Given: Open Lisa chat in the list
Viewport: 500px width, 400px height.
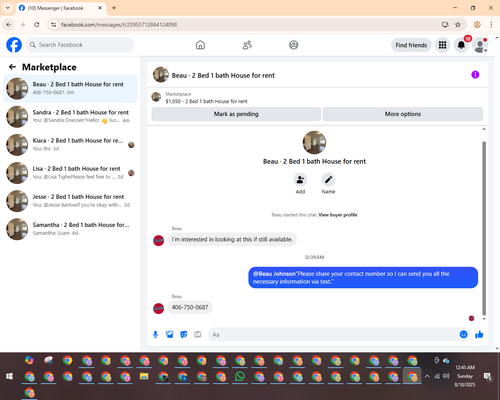Looking at the screenshot, I should (70, 173).
